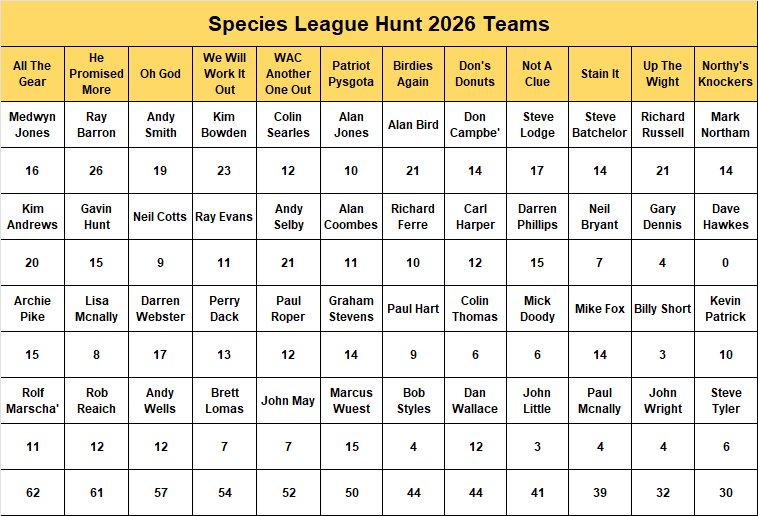758x516 pixels.
Task: Click the John May name cell
Action: 288,401
